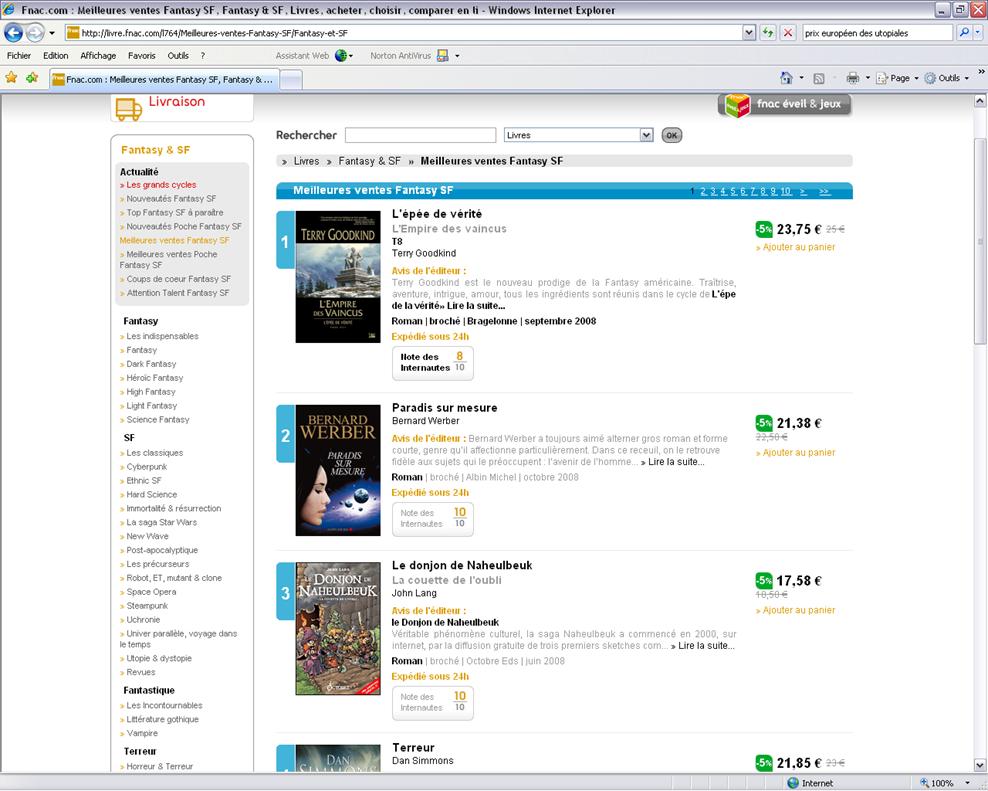Viewport: 988px width, 791px height.
Task: Go to page 10 of best sellers
Action: tap(786, 191)
